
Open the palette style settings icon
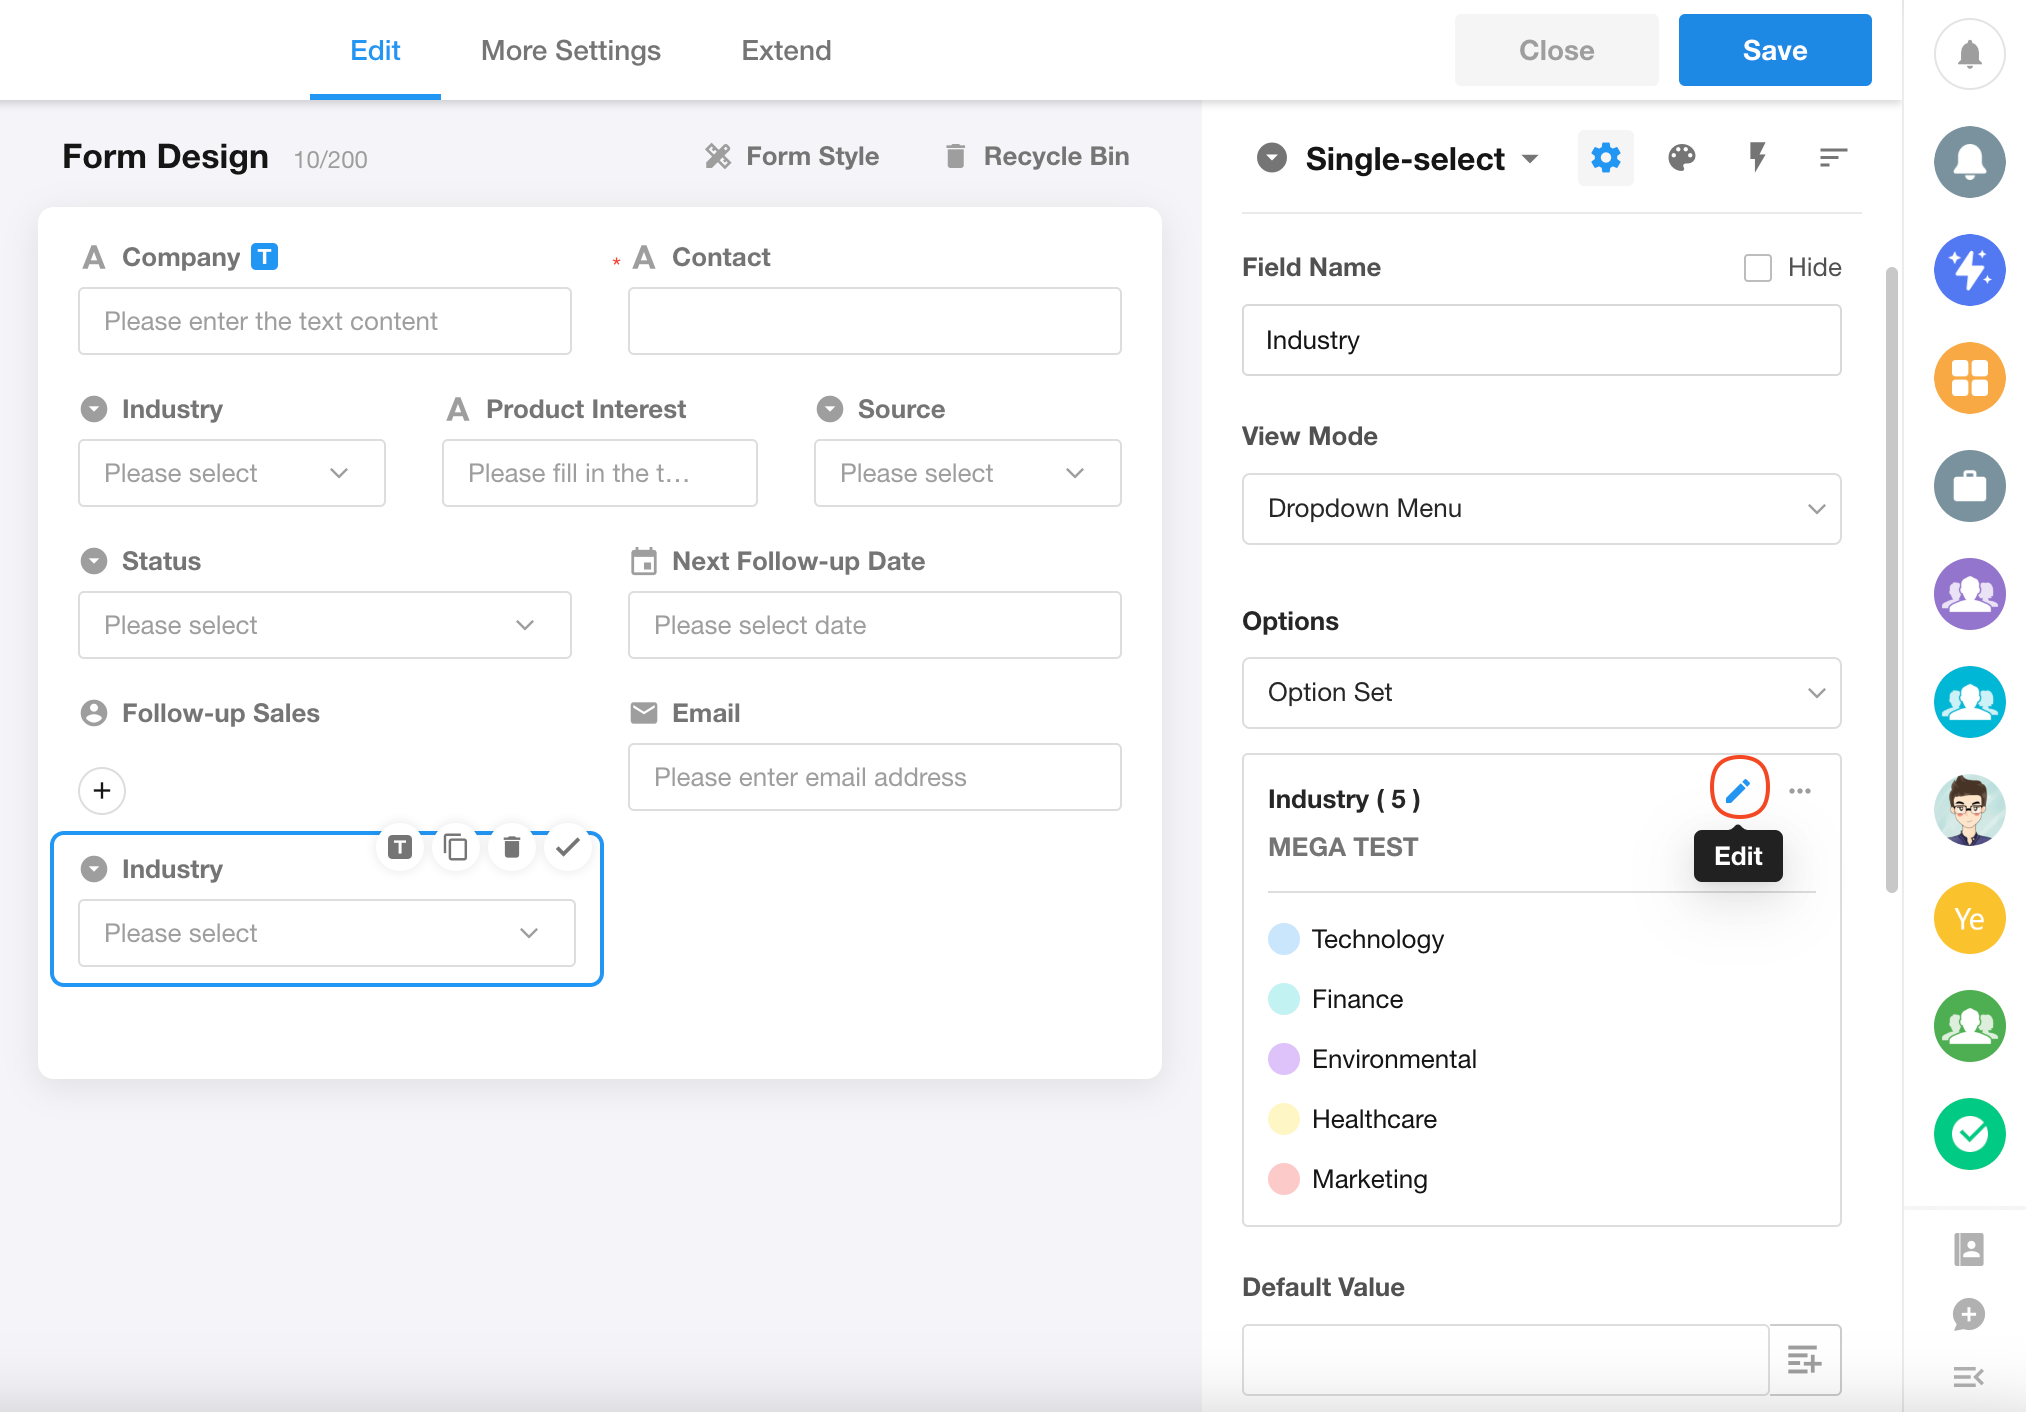click(x=1681, y=157)
